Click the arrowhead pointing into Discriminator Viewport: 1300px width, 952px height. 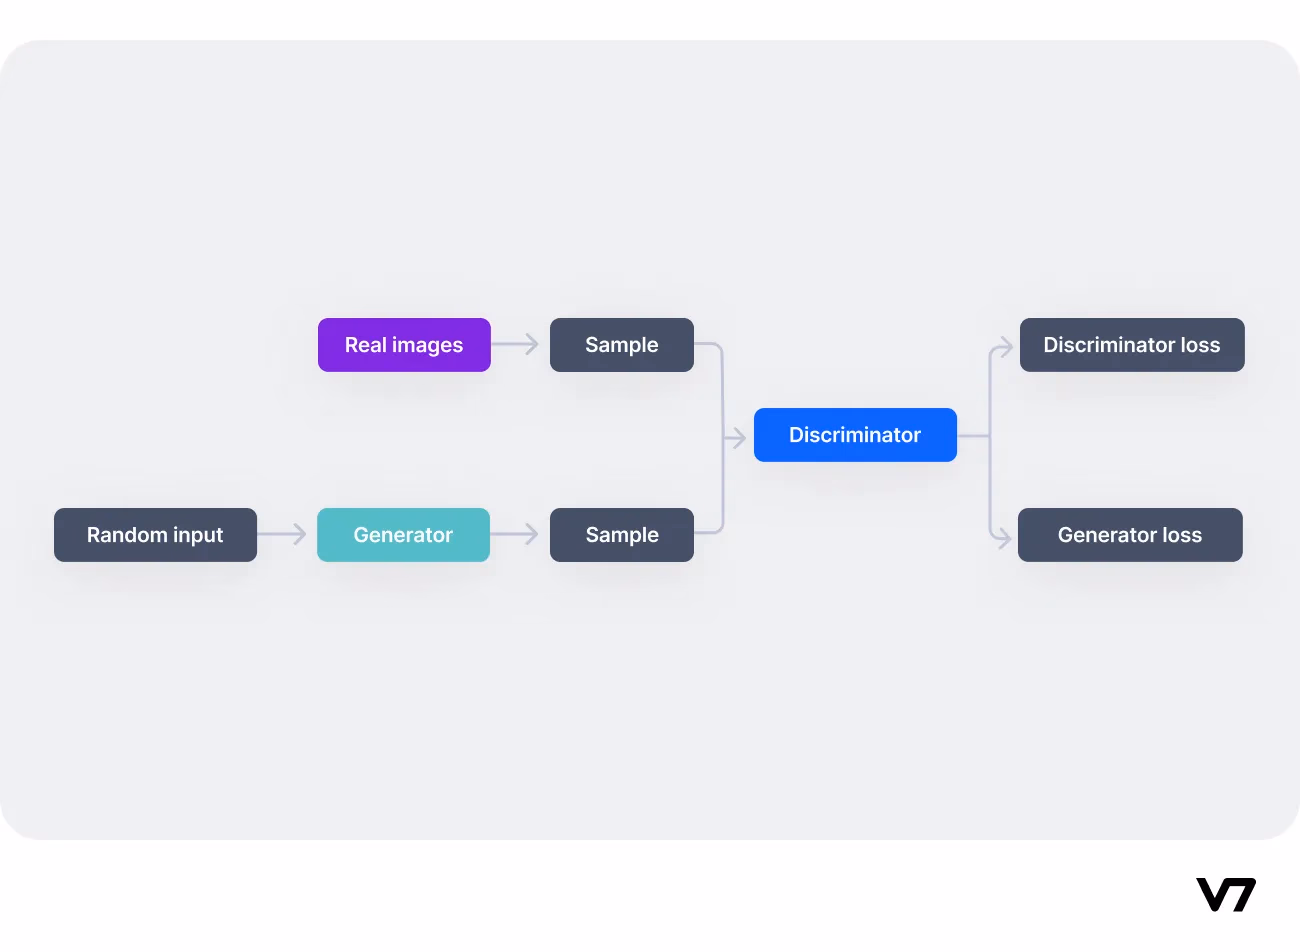(737, 437)
